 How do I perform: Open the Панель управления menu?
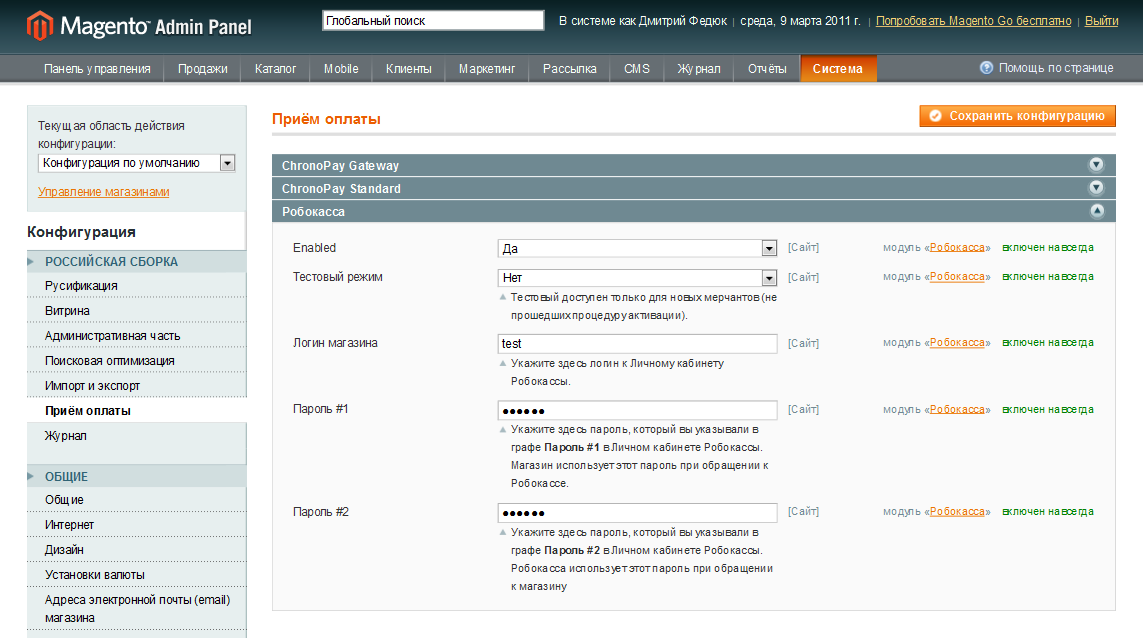point(97,69)
